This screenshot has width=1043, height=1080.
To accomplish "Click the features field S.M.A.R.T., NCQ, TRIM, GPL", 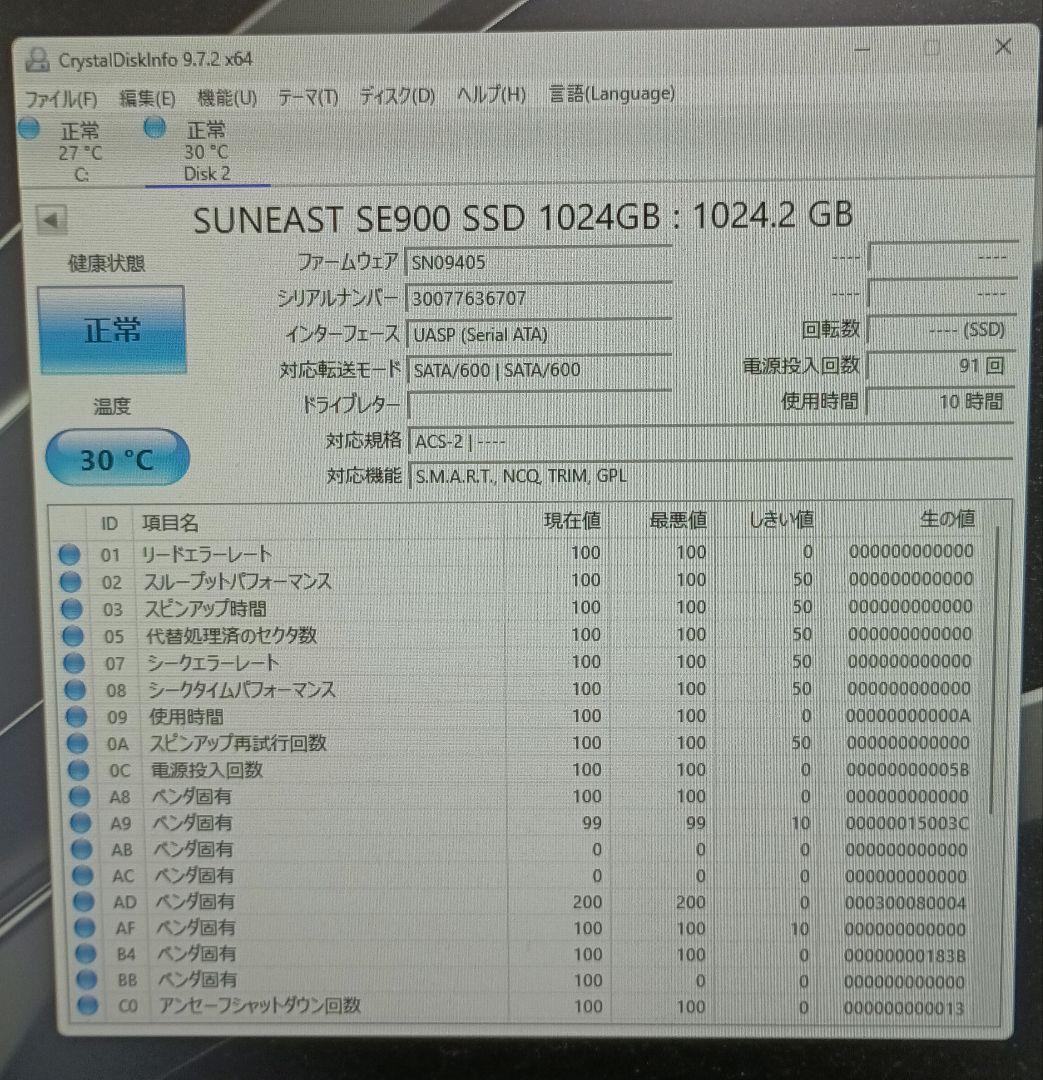I will click(710, 476).
